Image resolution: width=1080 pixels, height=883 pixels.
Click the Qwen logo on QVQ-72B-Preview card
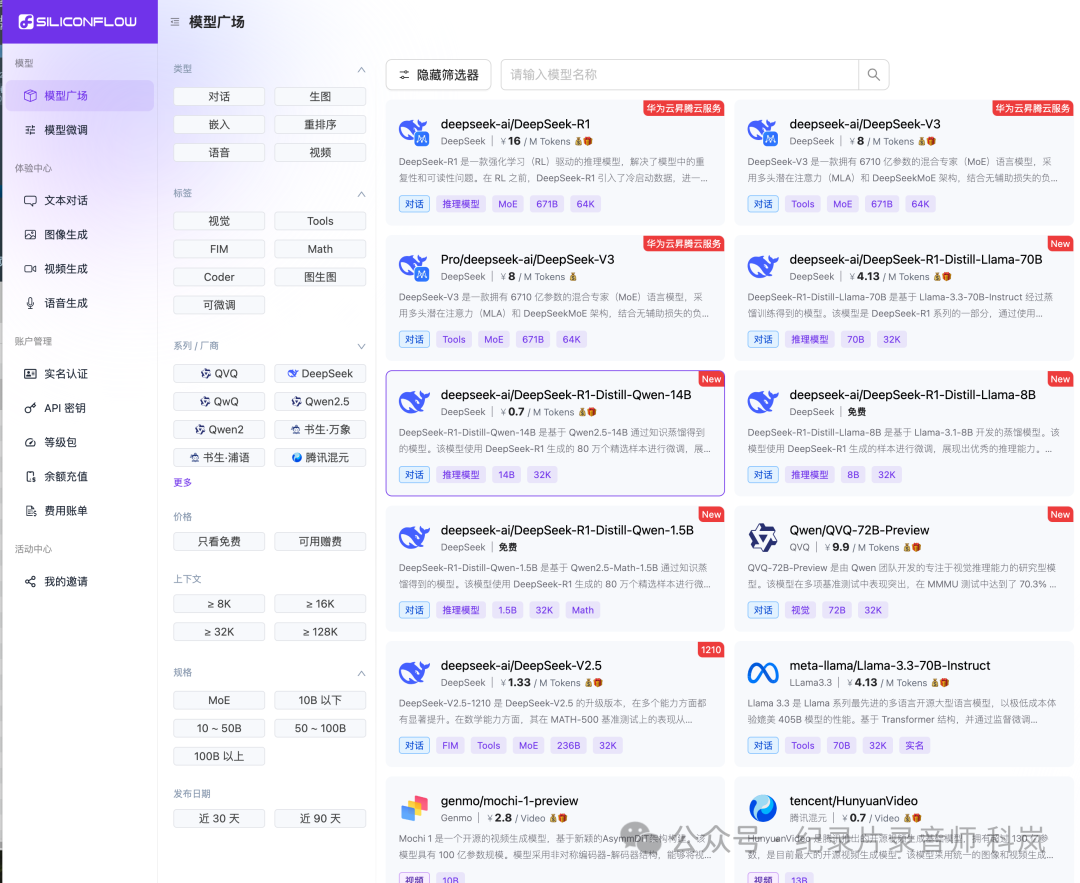coord(763,538)
